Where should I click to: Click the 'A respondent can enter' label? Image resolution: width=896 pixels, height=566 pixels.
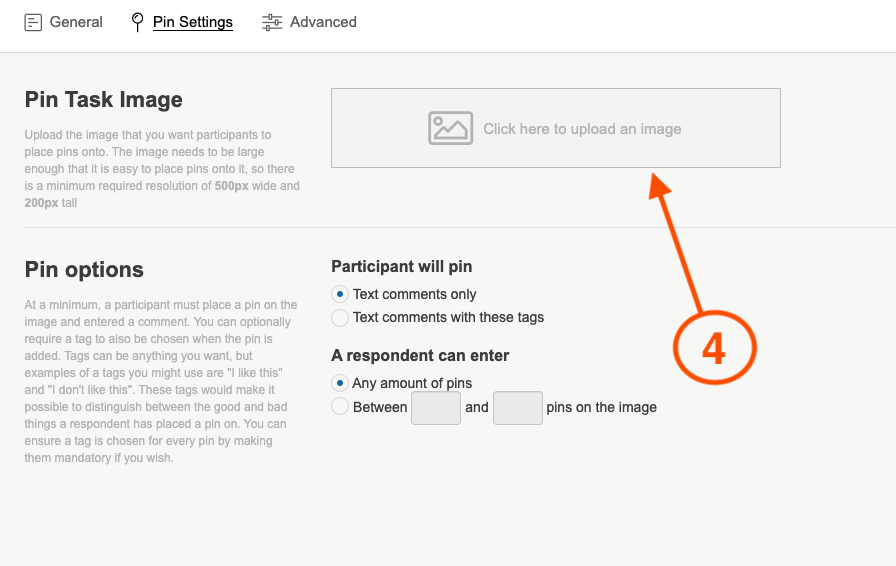pyautogui.click(x=420, y=356)
